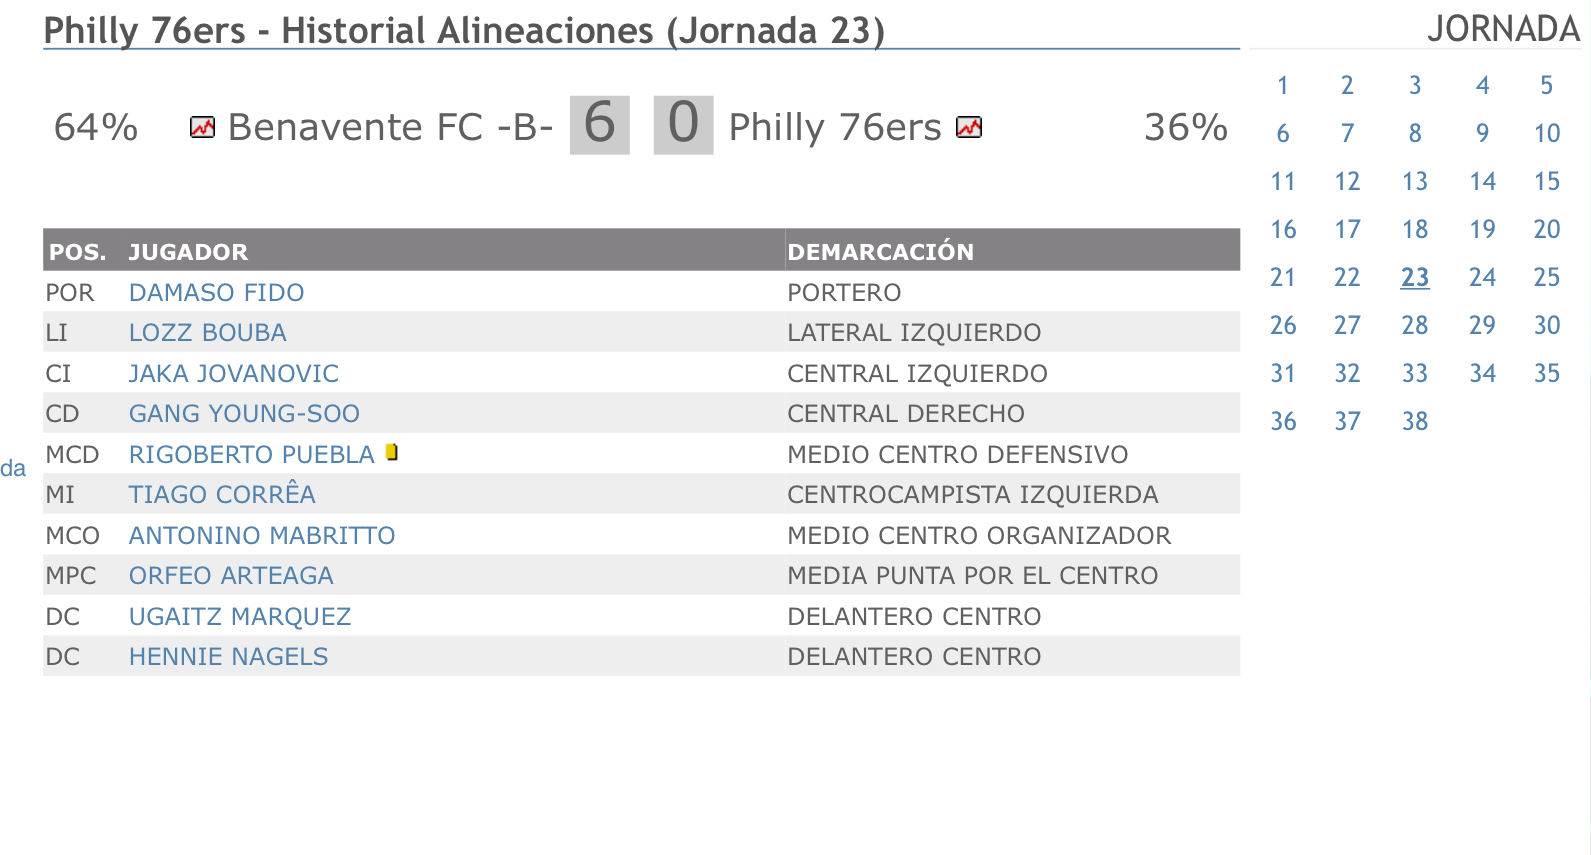The image size is (1591, 855).
Task: Open ORFEO ARTEAGA profile
Action: coord(231,576)
